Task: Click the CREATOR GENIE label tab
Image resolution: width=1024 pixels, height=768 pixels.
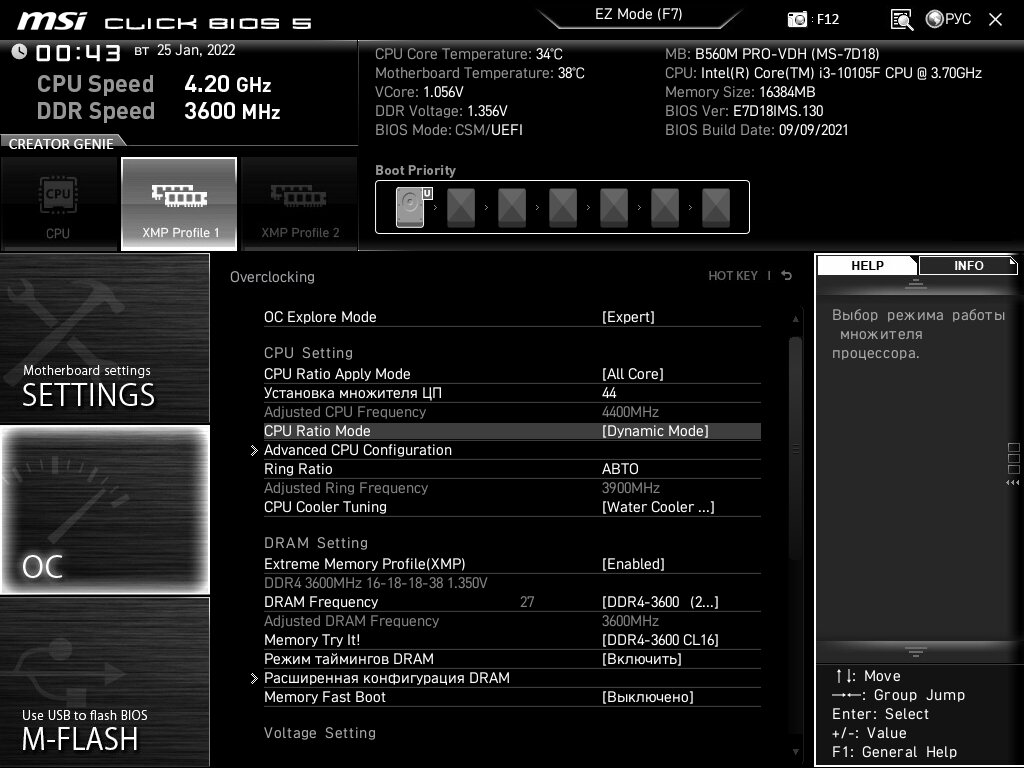Action: click(x=61, y=144)
